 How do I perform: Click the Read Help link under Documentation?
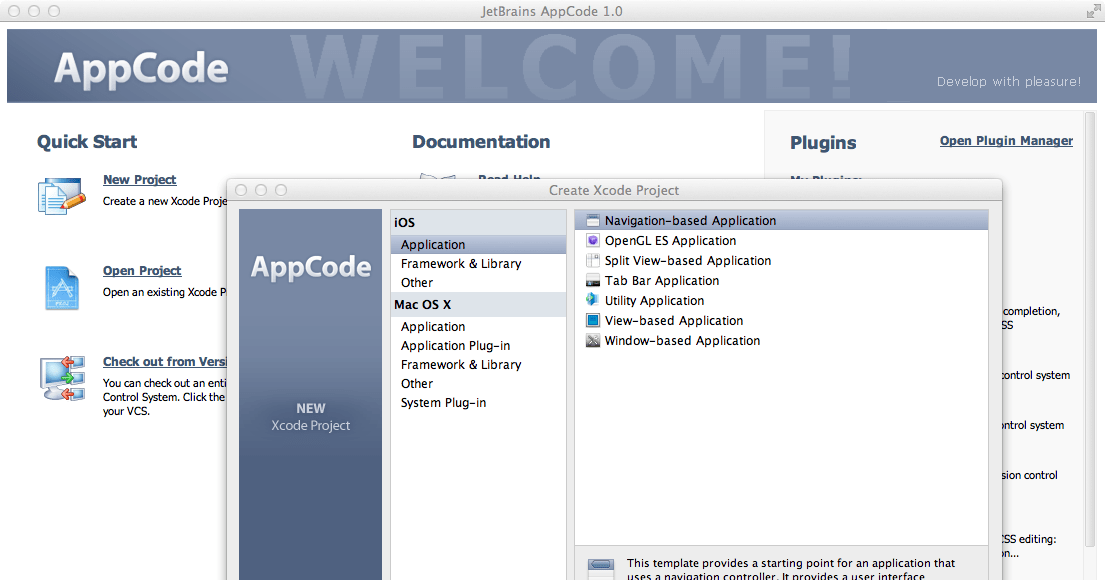point(509,178)
